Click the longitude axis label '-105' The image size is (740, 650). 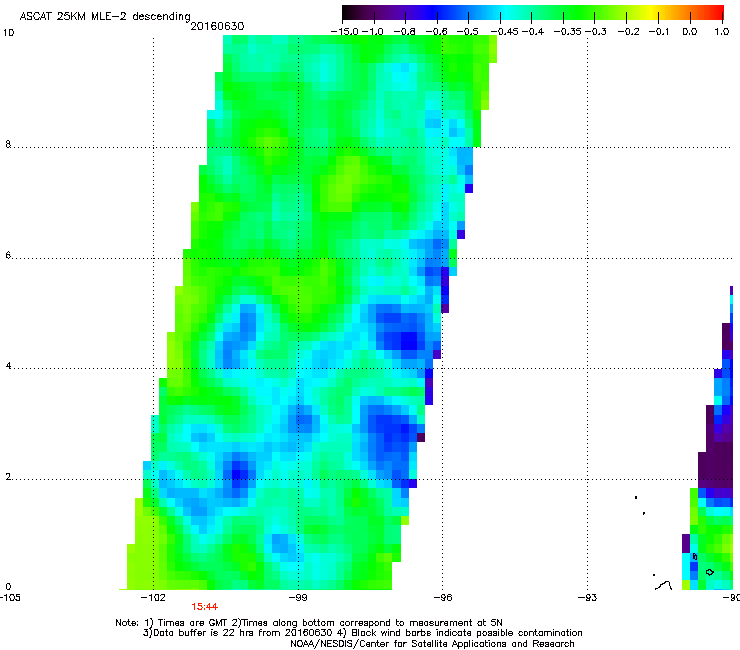[10, 598]
